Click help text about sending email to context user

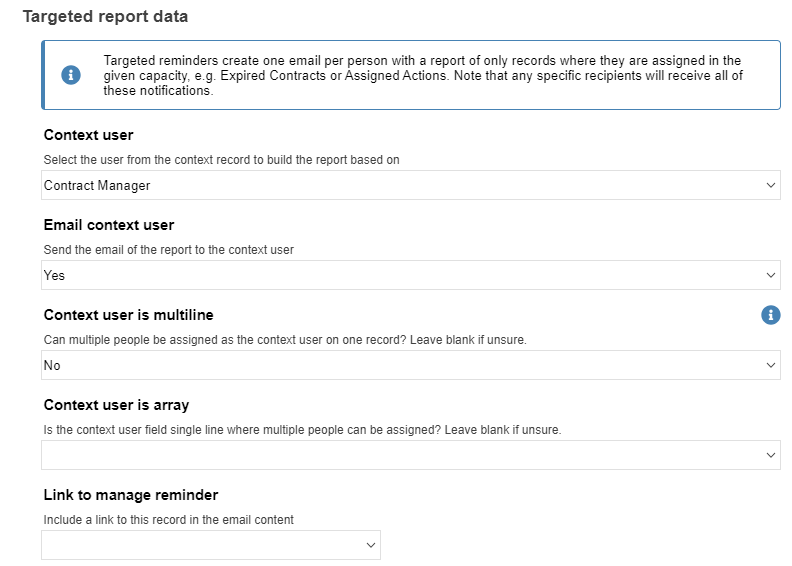click(169, 249)
